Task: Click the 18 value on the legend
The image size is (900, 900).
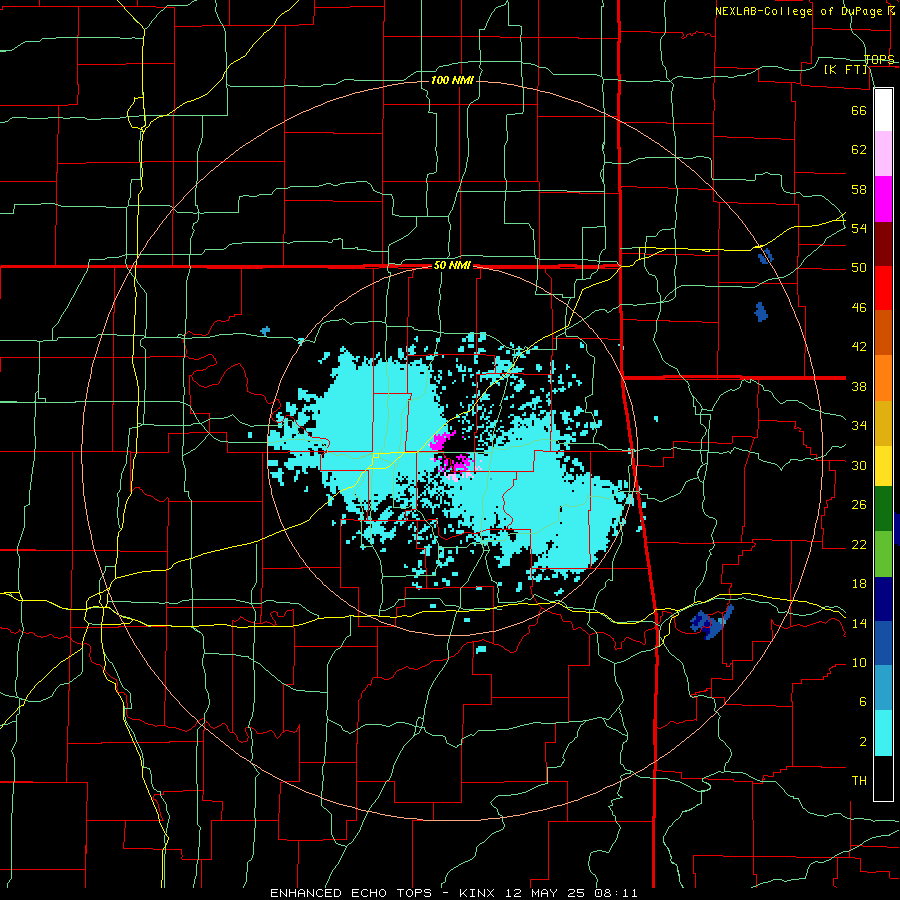Action: 859,584
